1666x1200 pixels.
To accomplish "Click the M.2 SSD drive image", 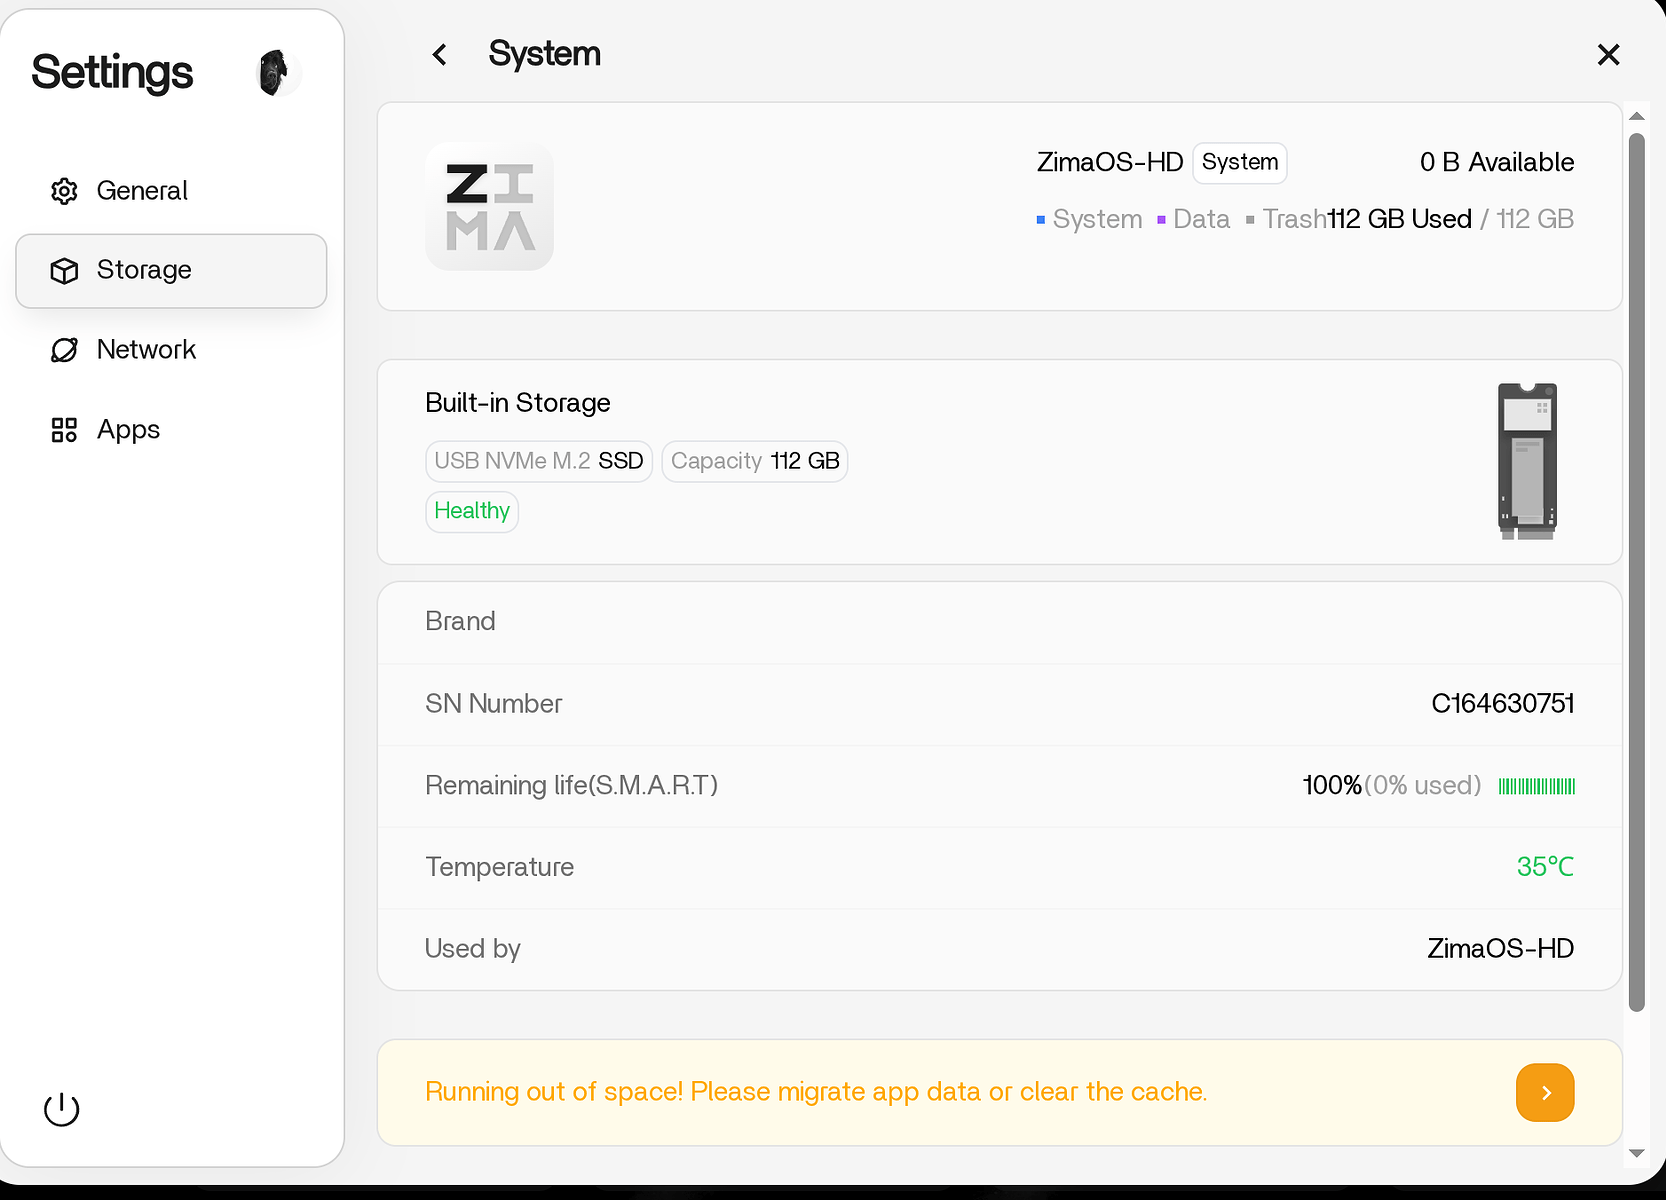I will tap(1526, 461).
